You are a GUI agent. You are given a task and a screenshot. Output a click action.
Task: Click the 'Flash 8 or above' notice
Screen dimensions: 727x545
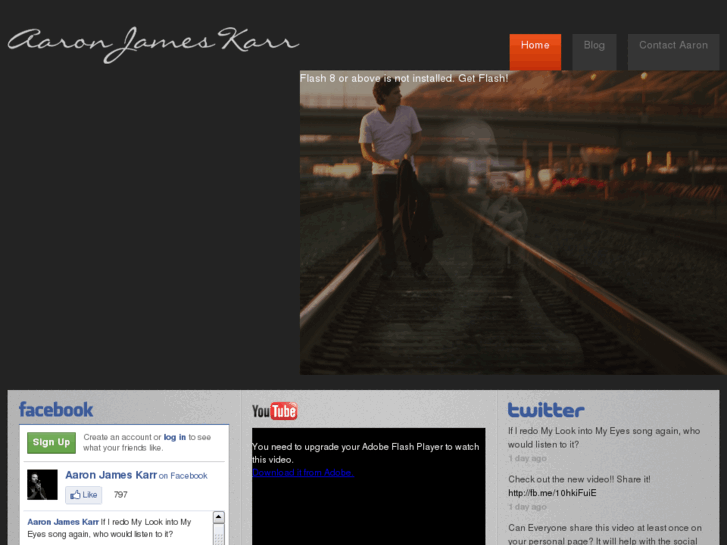pyautogui.click(x=404, y=78)
